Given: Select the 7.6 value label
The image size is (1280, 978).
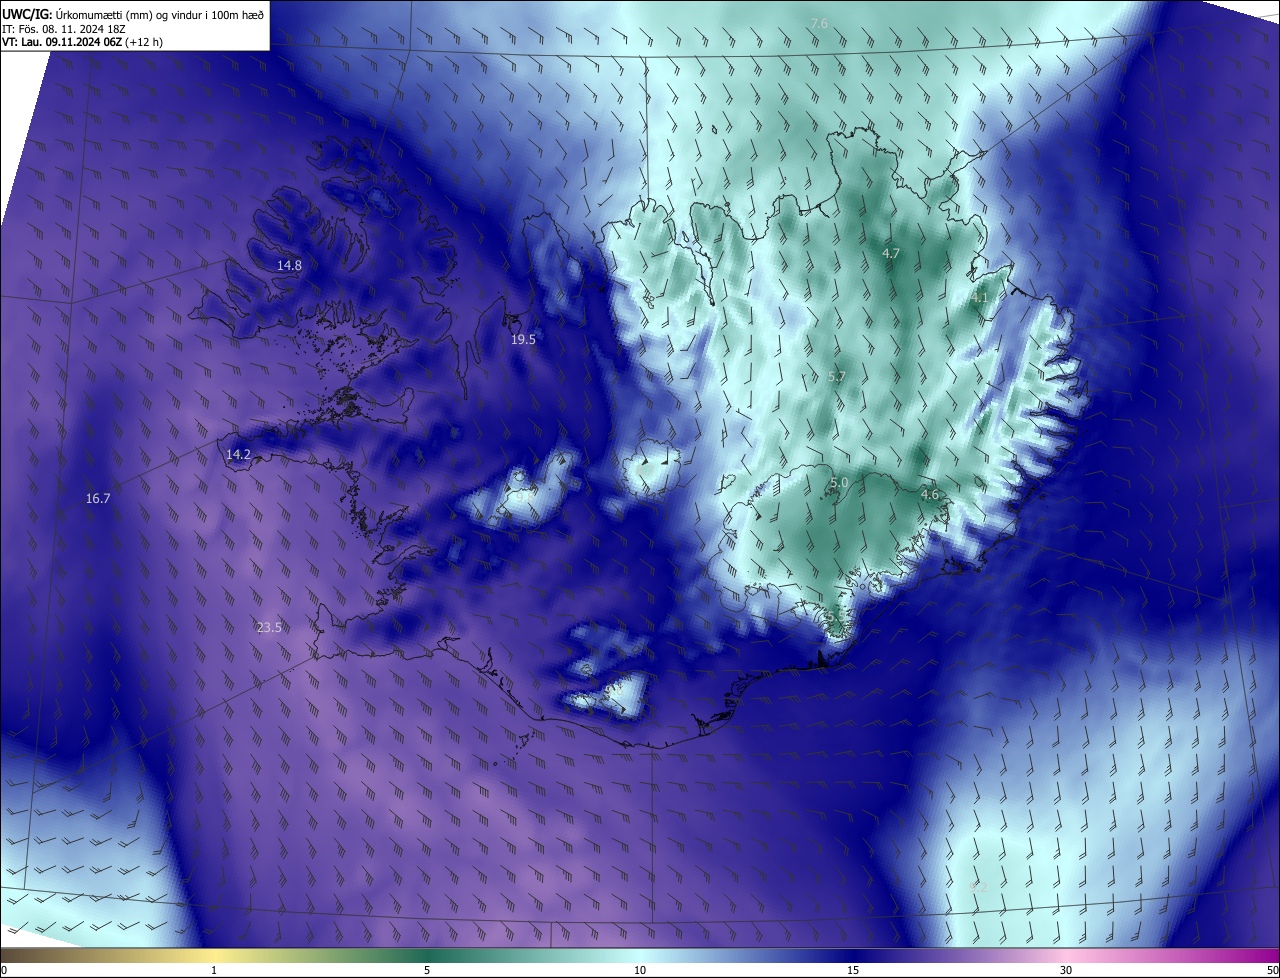Looking at the screenshot, I should click(819, 22).
